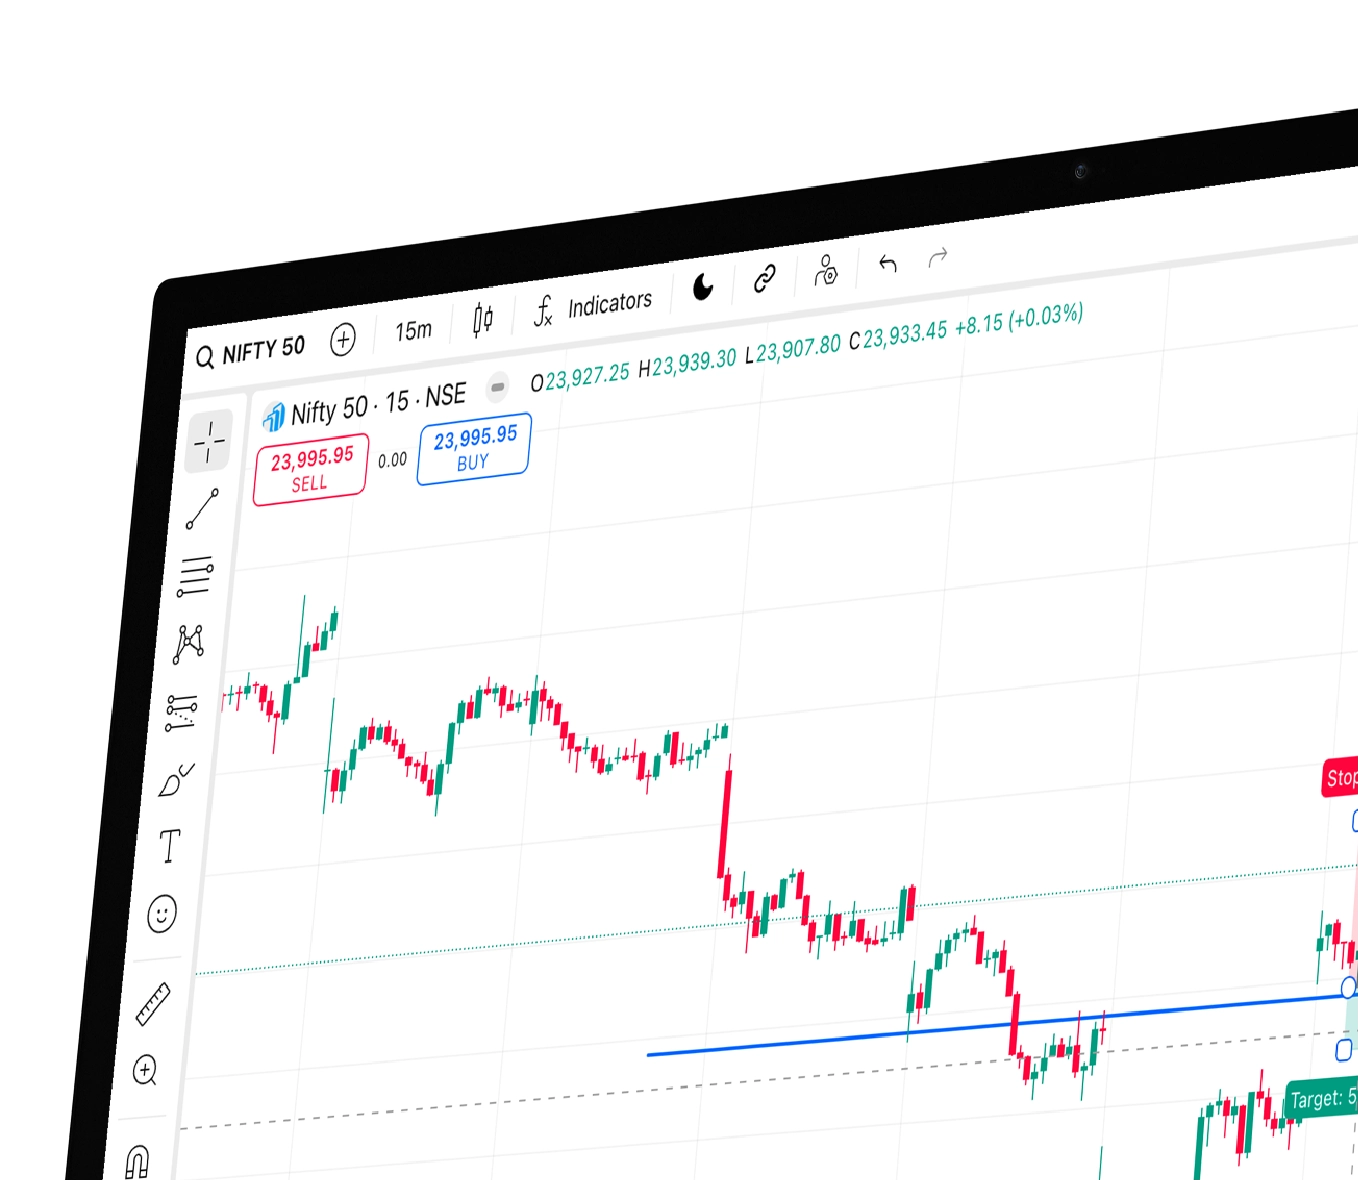Select the XABCD pattern tool
This screenshot has width=1359, height=1181.
pos(188,645)
